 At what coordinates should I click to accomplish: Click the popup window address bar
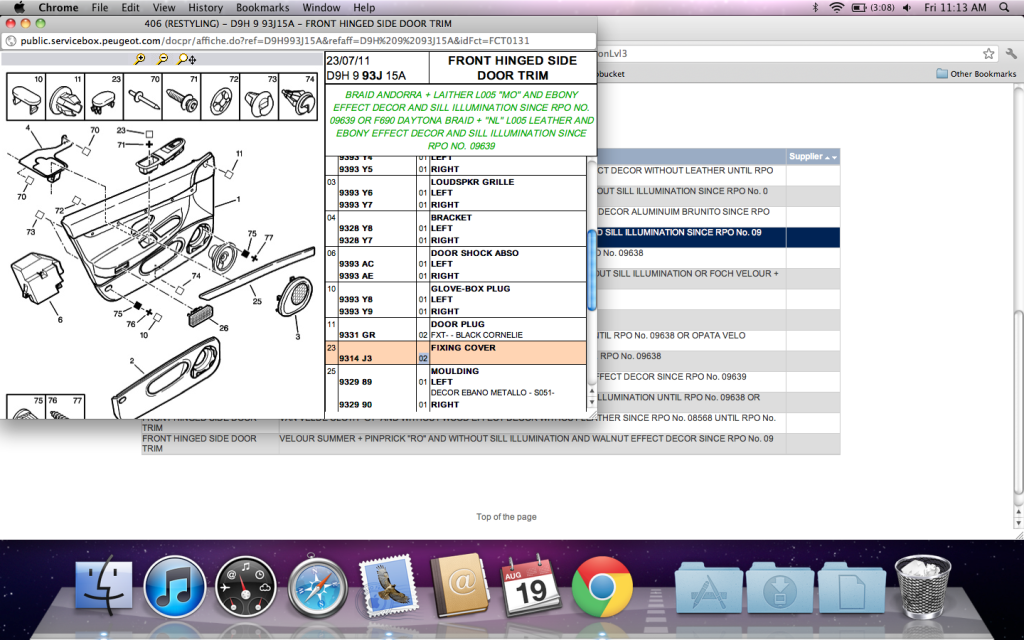click(299, 40)
